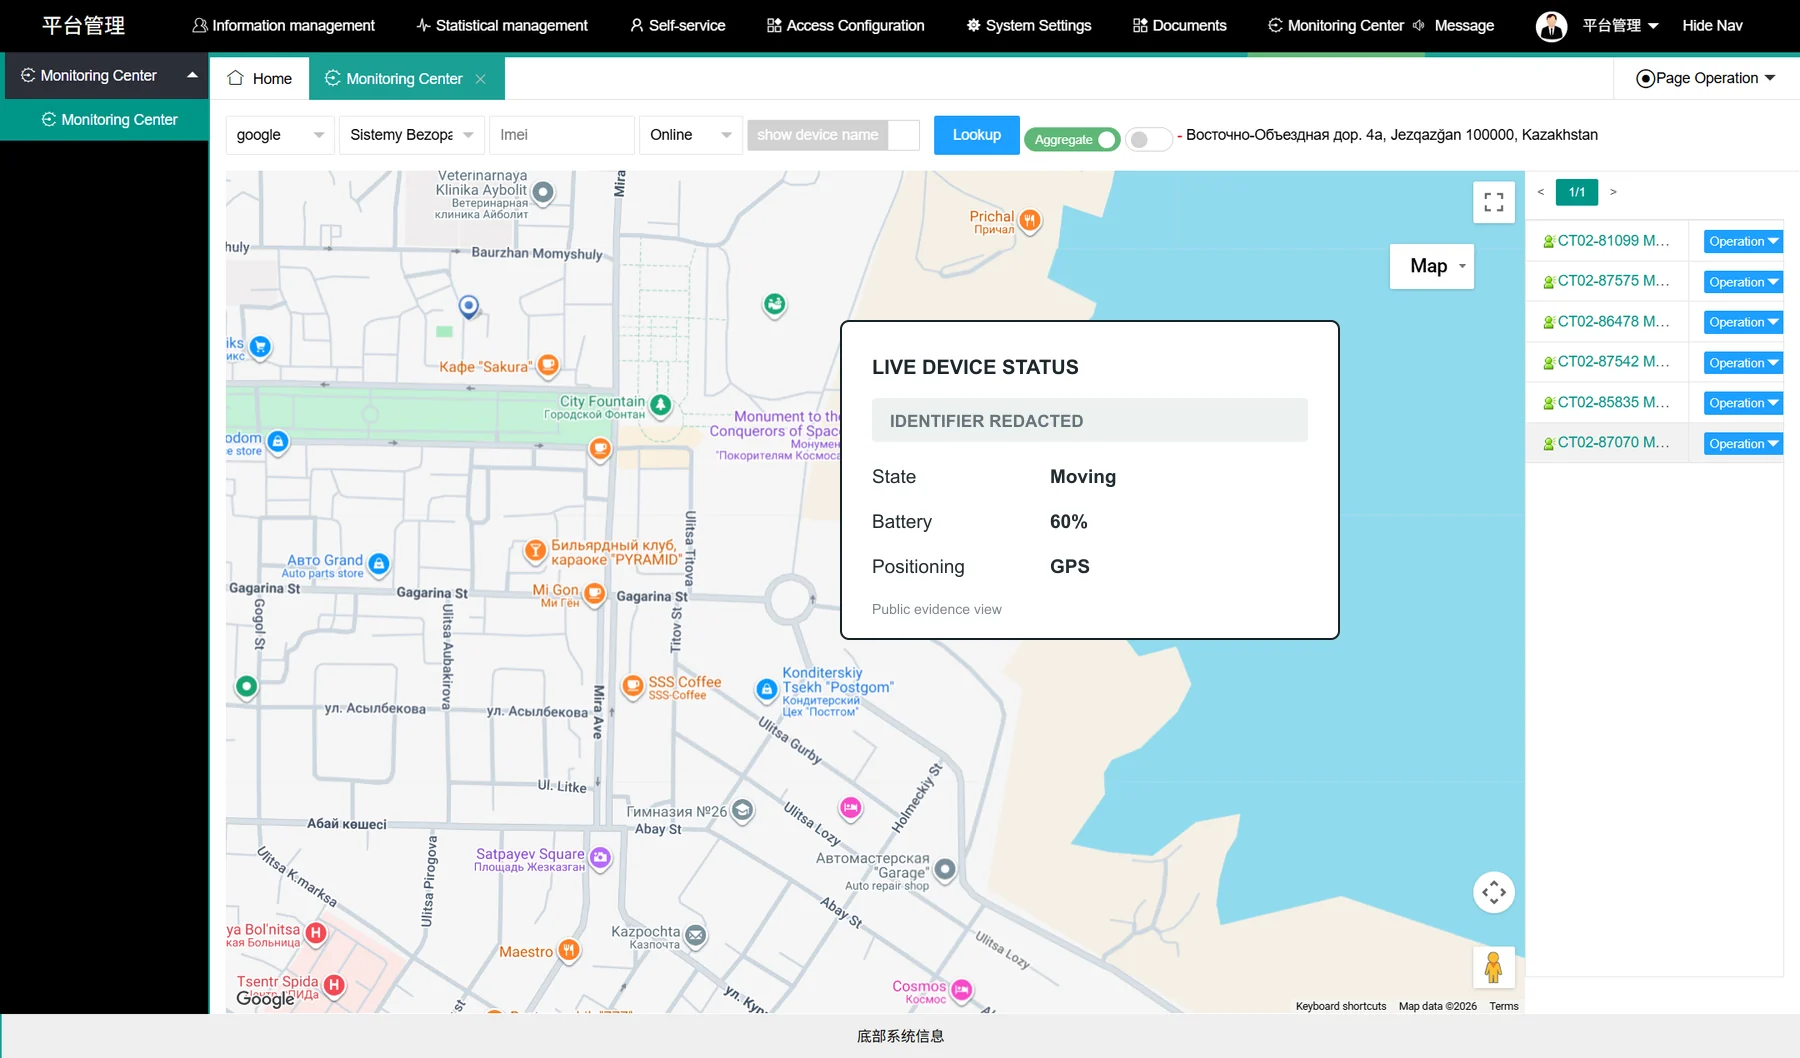Click the Автомастерская Garage marker
Screen dimensions: 1800x1058
tap(945, 869)
